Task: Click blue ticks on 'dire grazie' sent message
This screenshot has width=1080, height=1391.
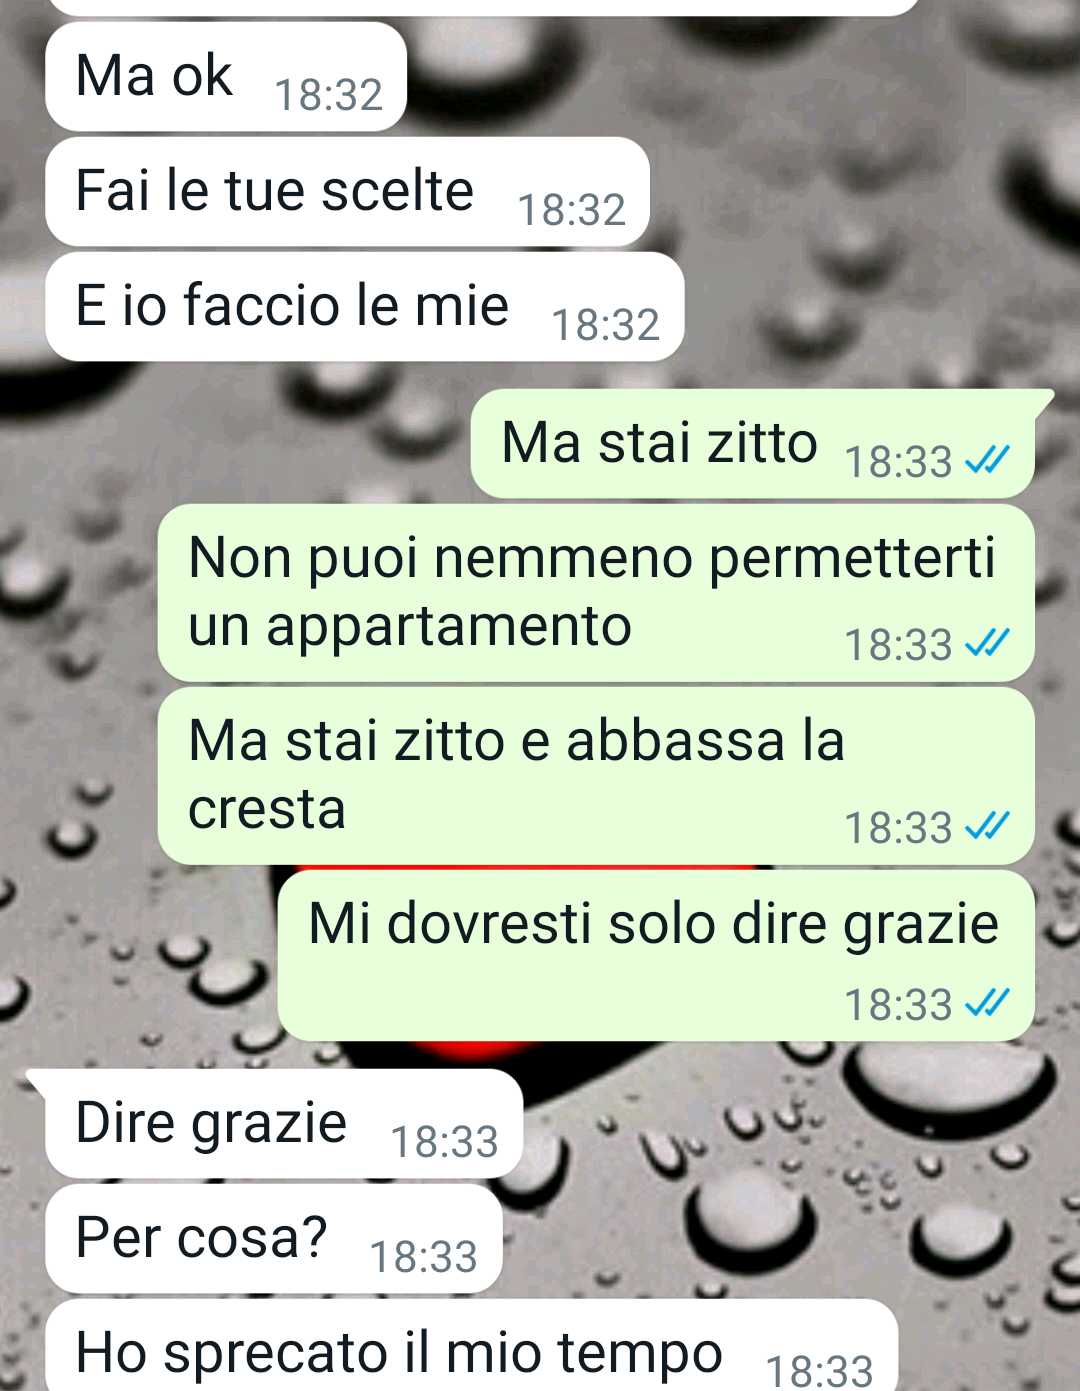Action: pos(987,1003)
